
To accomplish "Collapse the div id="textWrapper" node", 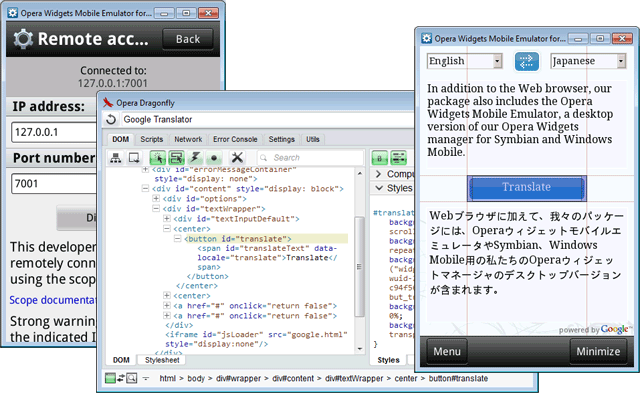I will 156,209.
